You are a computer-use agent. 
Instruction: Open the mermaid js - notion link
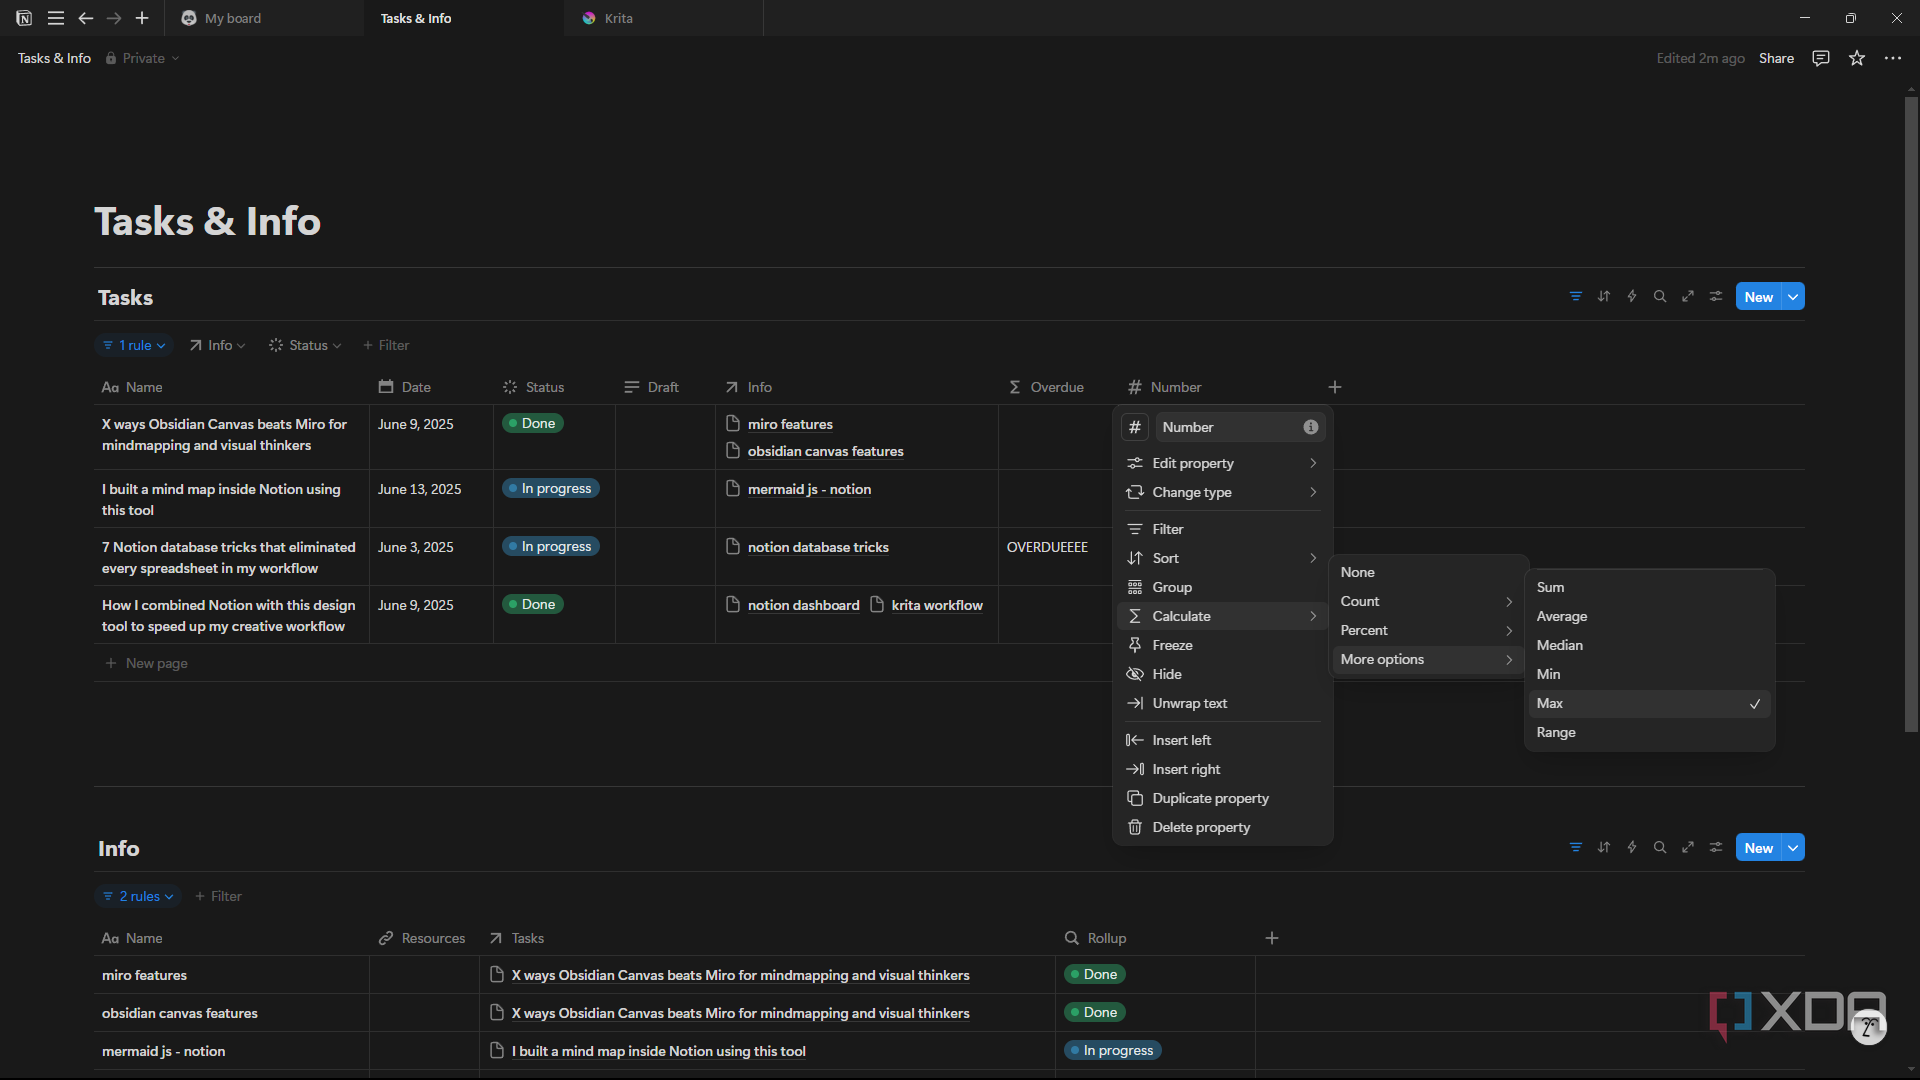809,489
